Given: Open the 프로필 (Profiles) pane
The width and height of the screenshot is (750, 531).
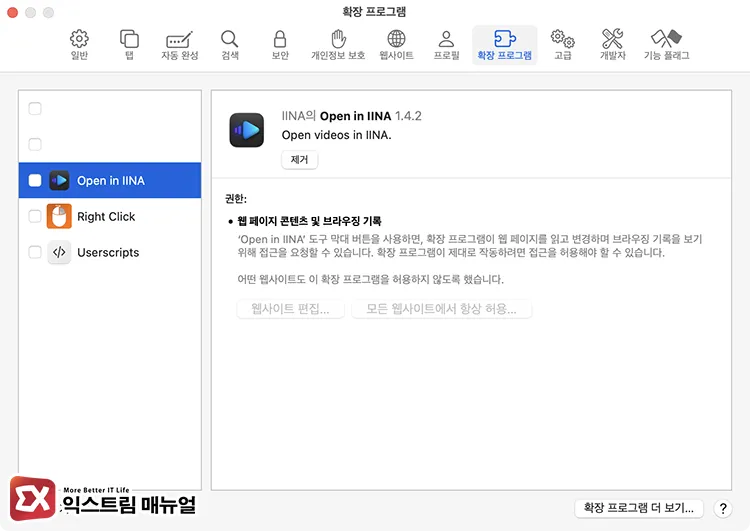Looking at the screenshot, I should coord(446,45).
